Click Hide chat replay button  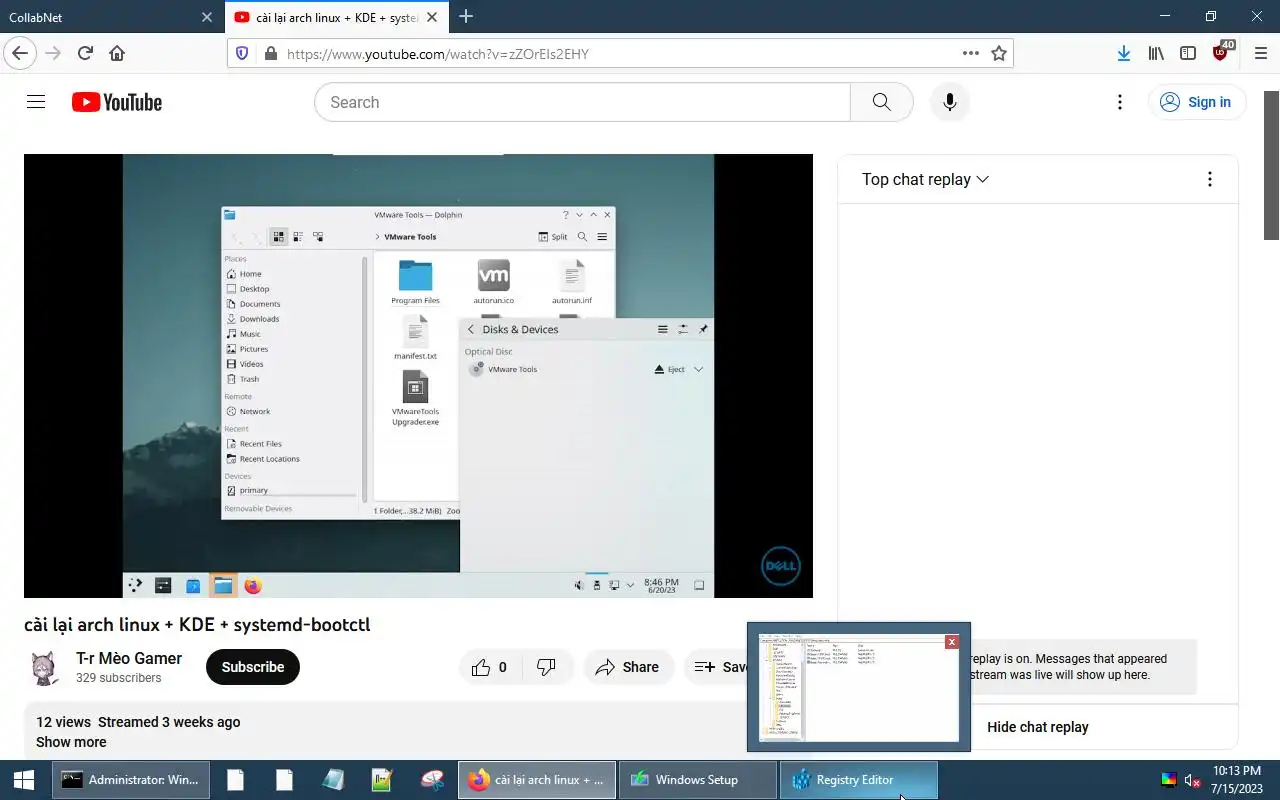click(1038, 727)
